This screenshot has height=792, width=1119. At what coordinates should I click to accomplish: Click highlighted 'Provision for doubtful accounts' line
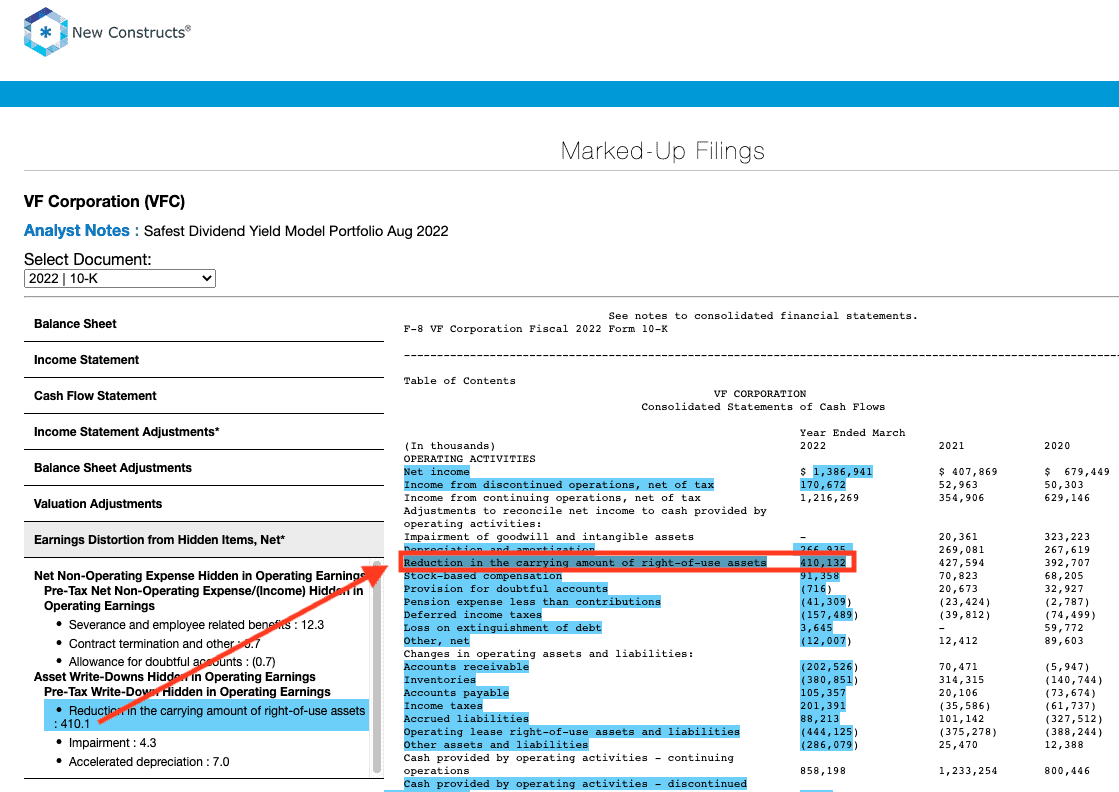(x=506, y=589)
